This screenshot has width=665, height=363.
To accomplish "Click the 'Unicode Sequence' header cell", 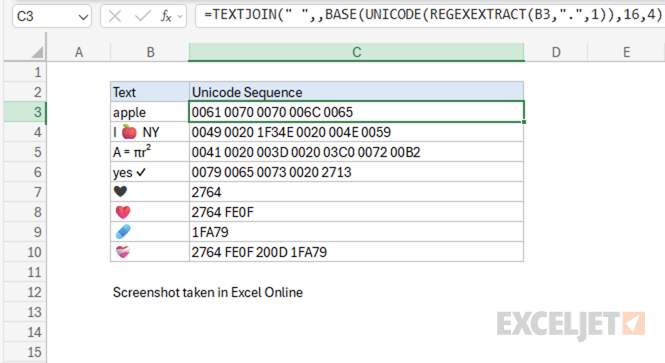I will (356, 92).
